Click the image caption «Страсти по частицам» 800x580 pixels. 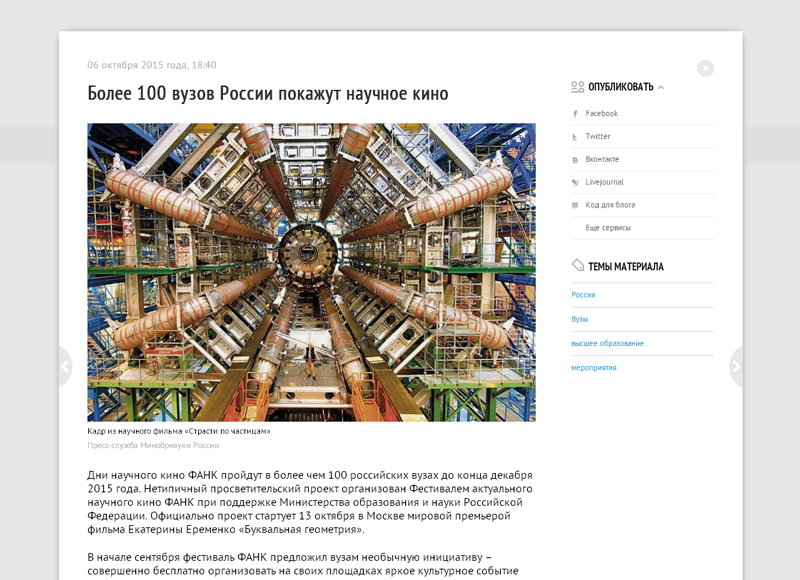point(179,431)
